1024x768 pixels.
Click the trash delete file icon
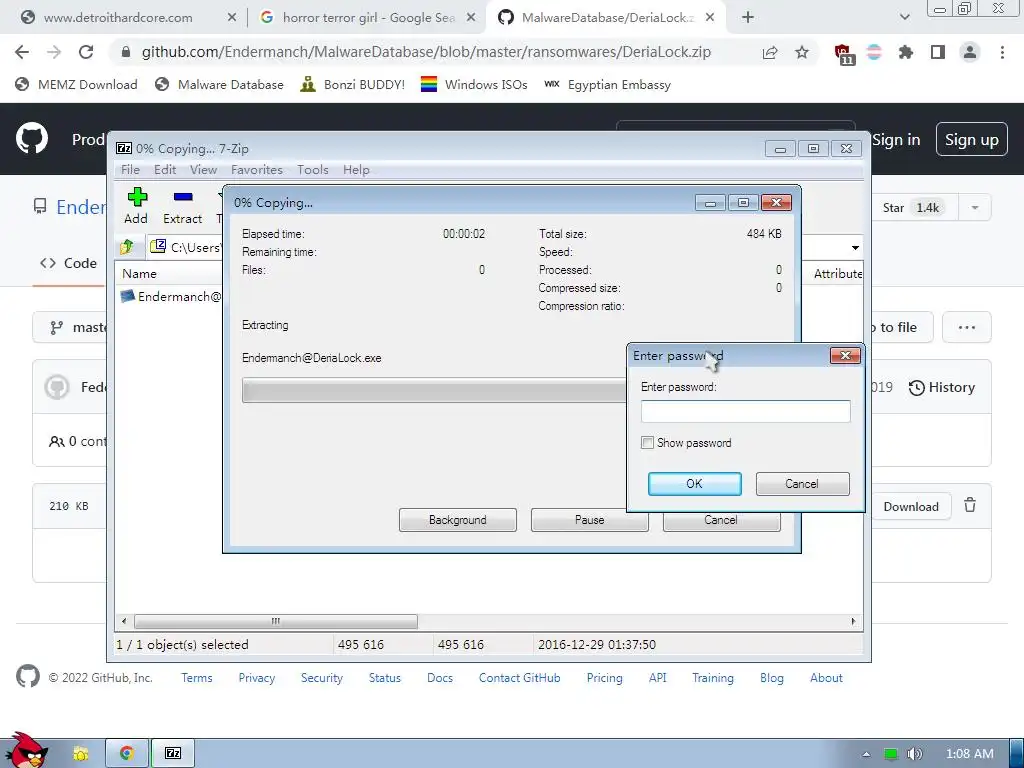point(970,505)
